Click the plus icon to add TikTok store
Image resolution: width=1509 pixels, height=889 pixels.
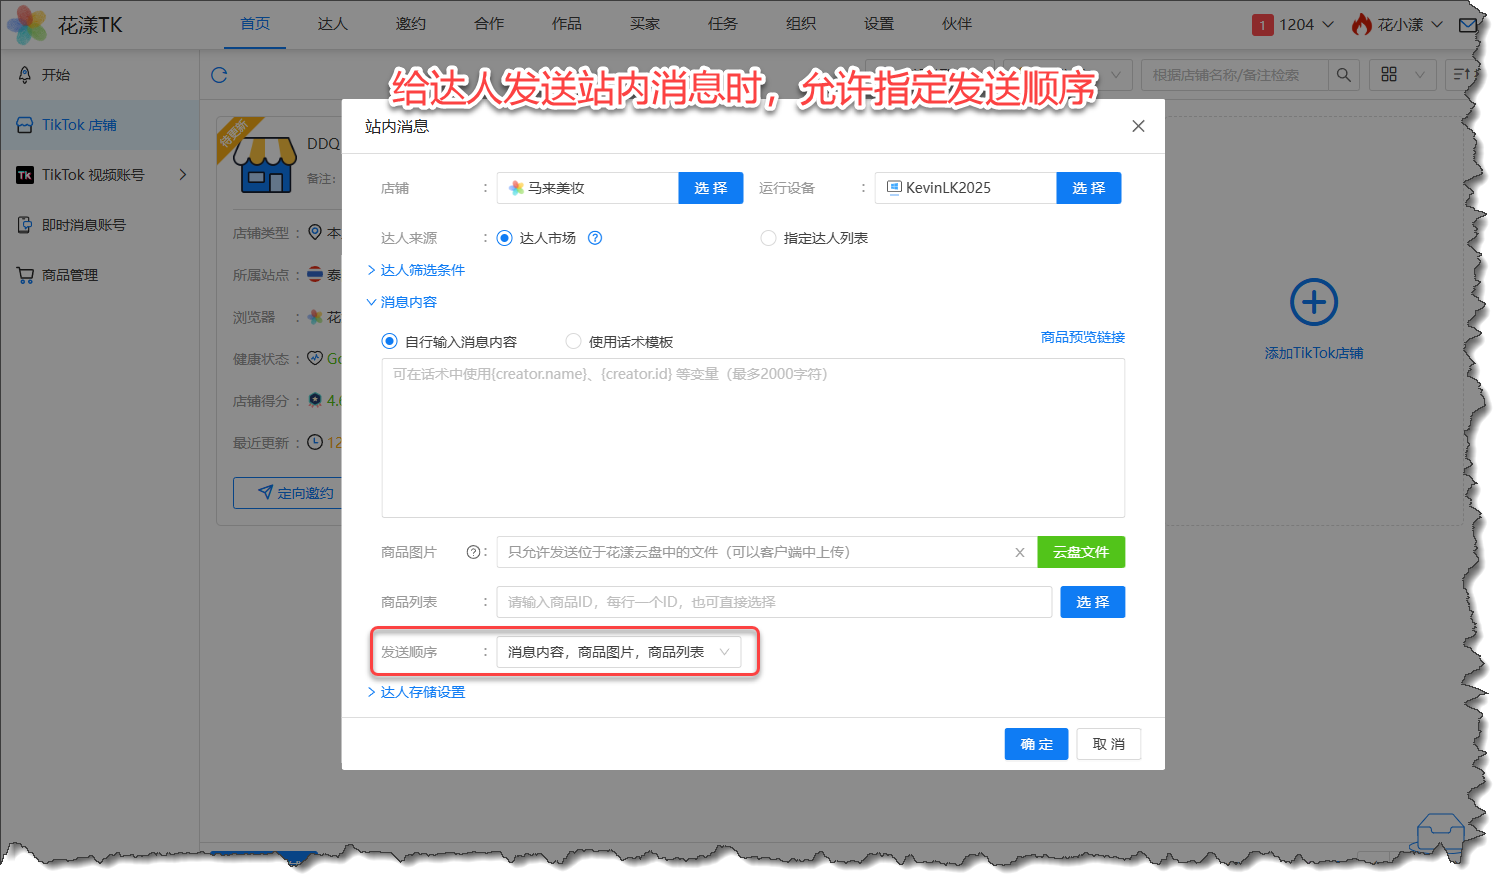pyautogui.click(x=1313, y=302)
